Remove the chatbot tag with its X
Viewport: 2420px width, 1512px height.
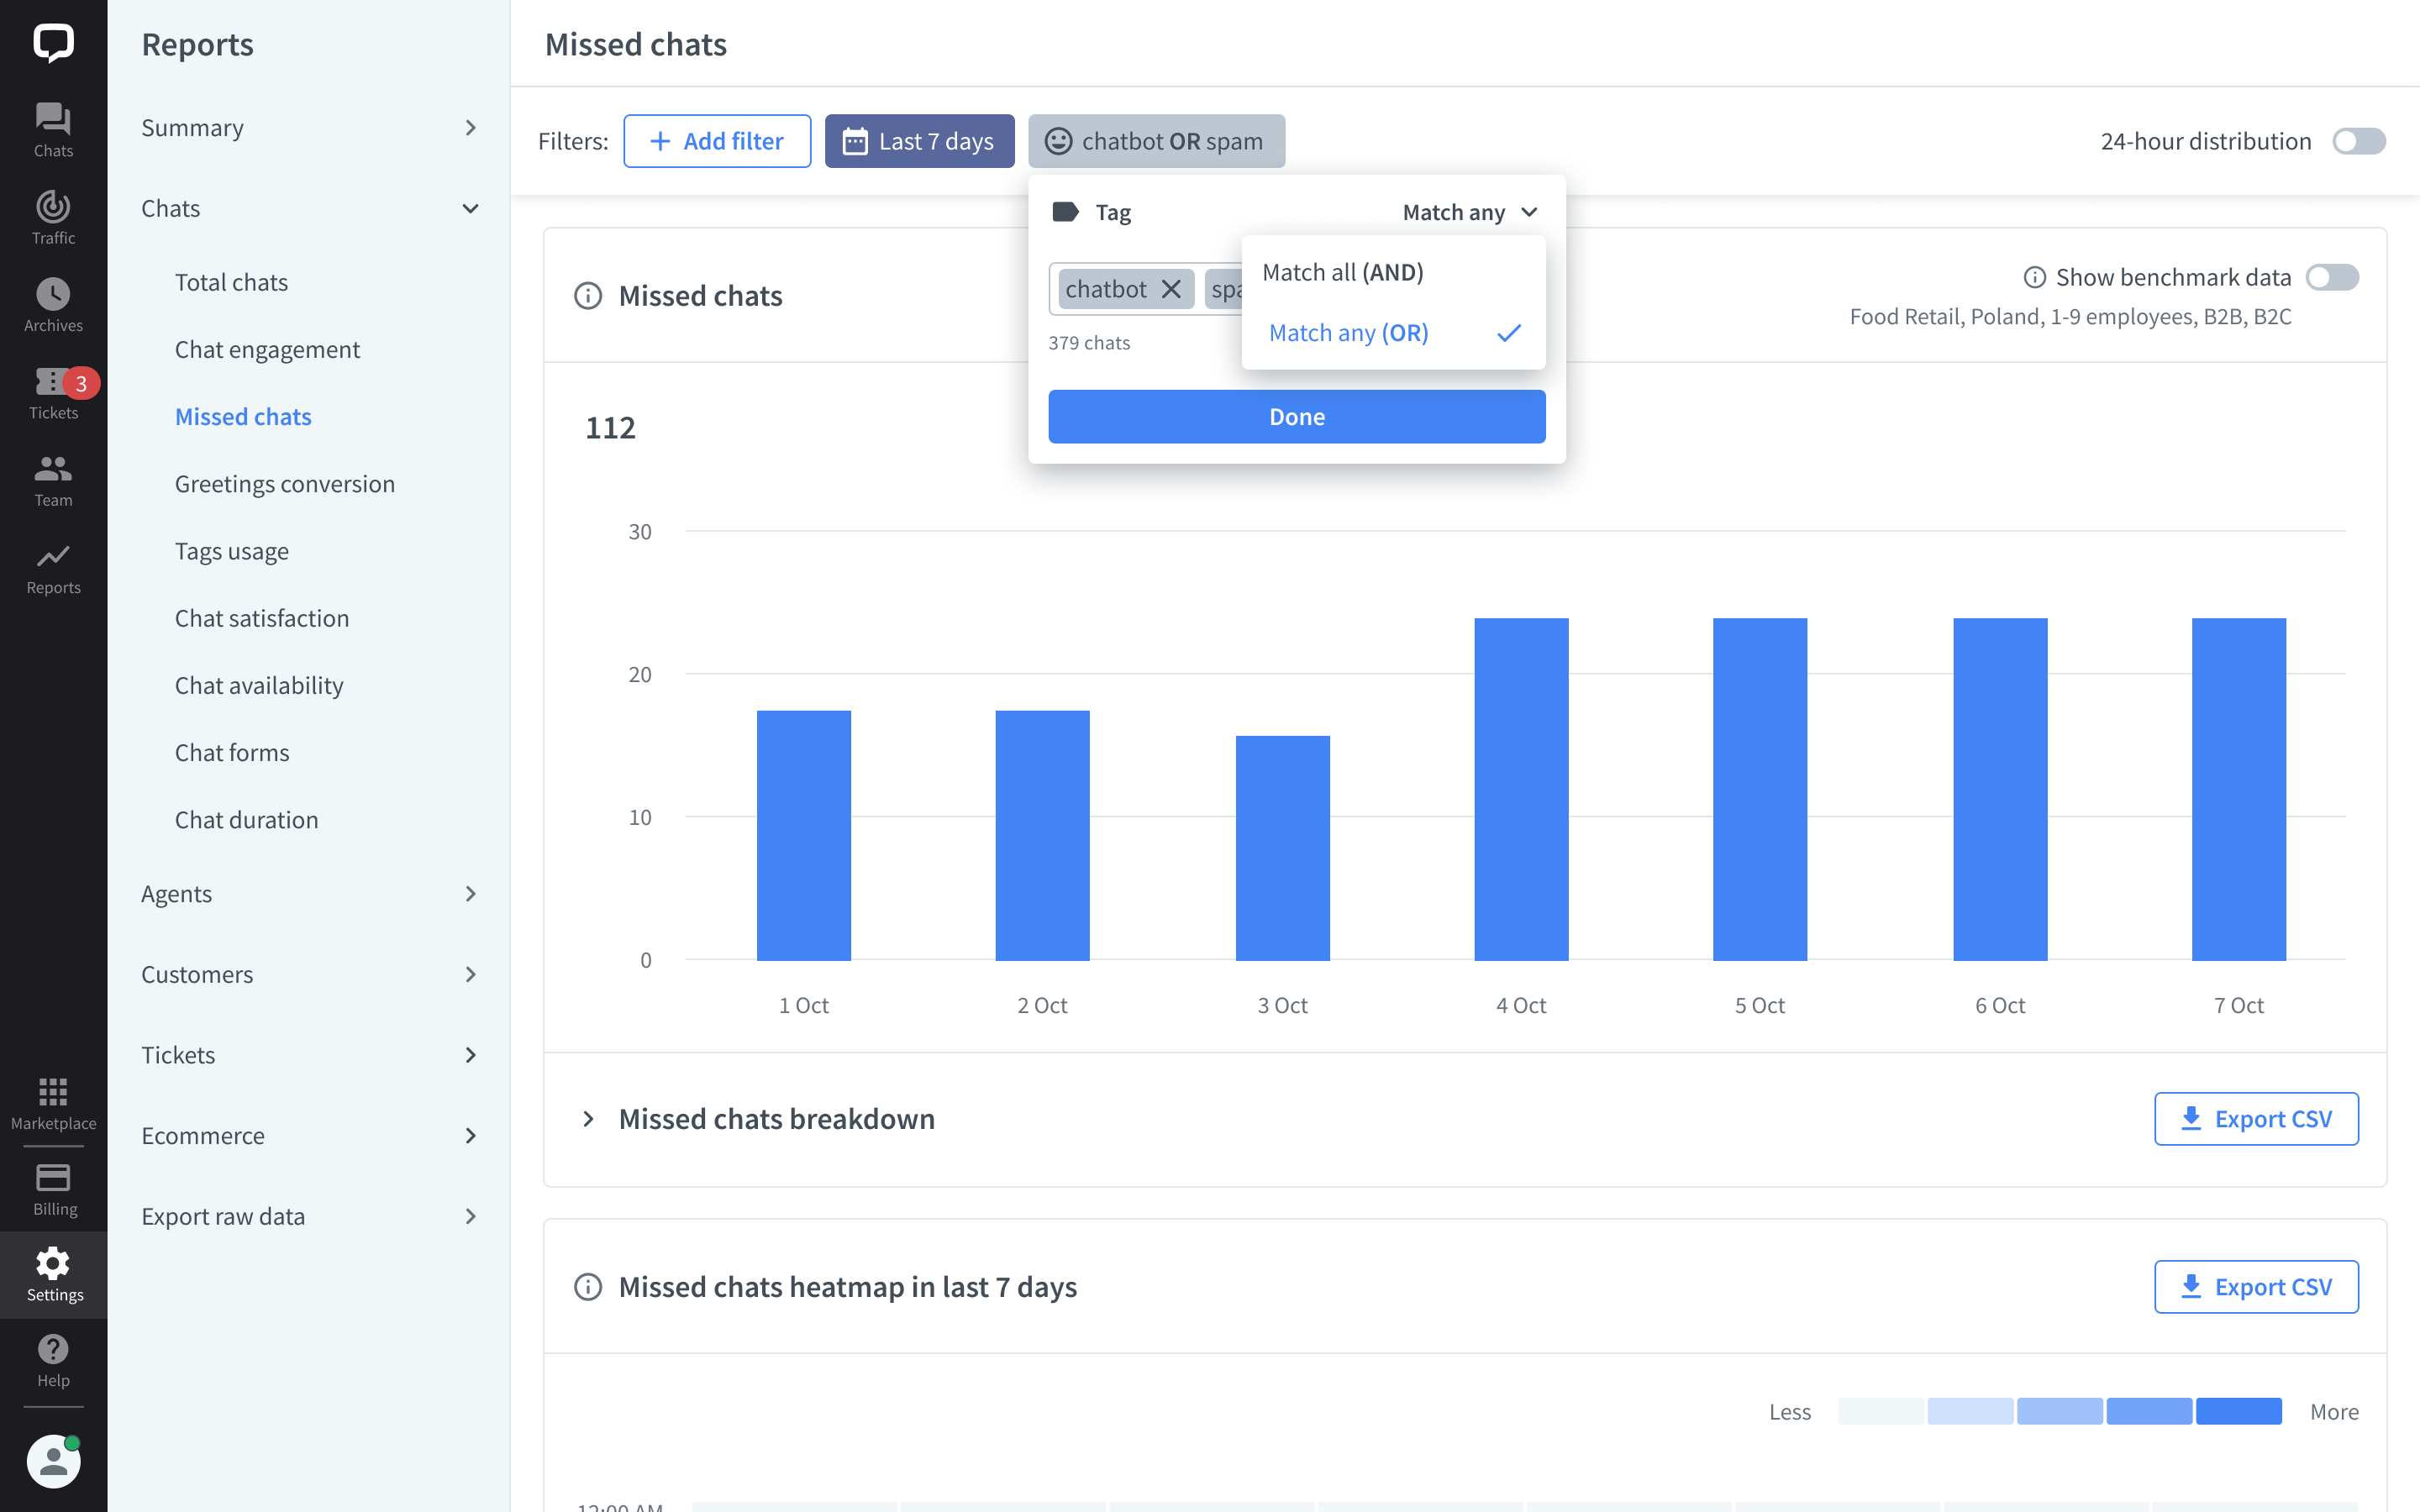[x=1171, y=289]
